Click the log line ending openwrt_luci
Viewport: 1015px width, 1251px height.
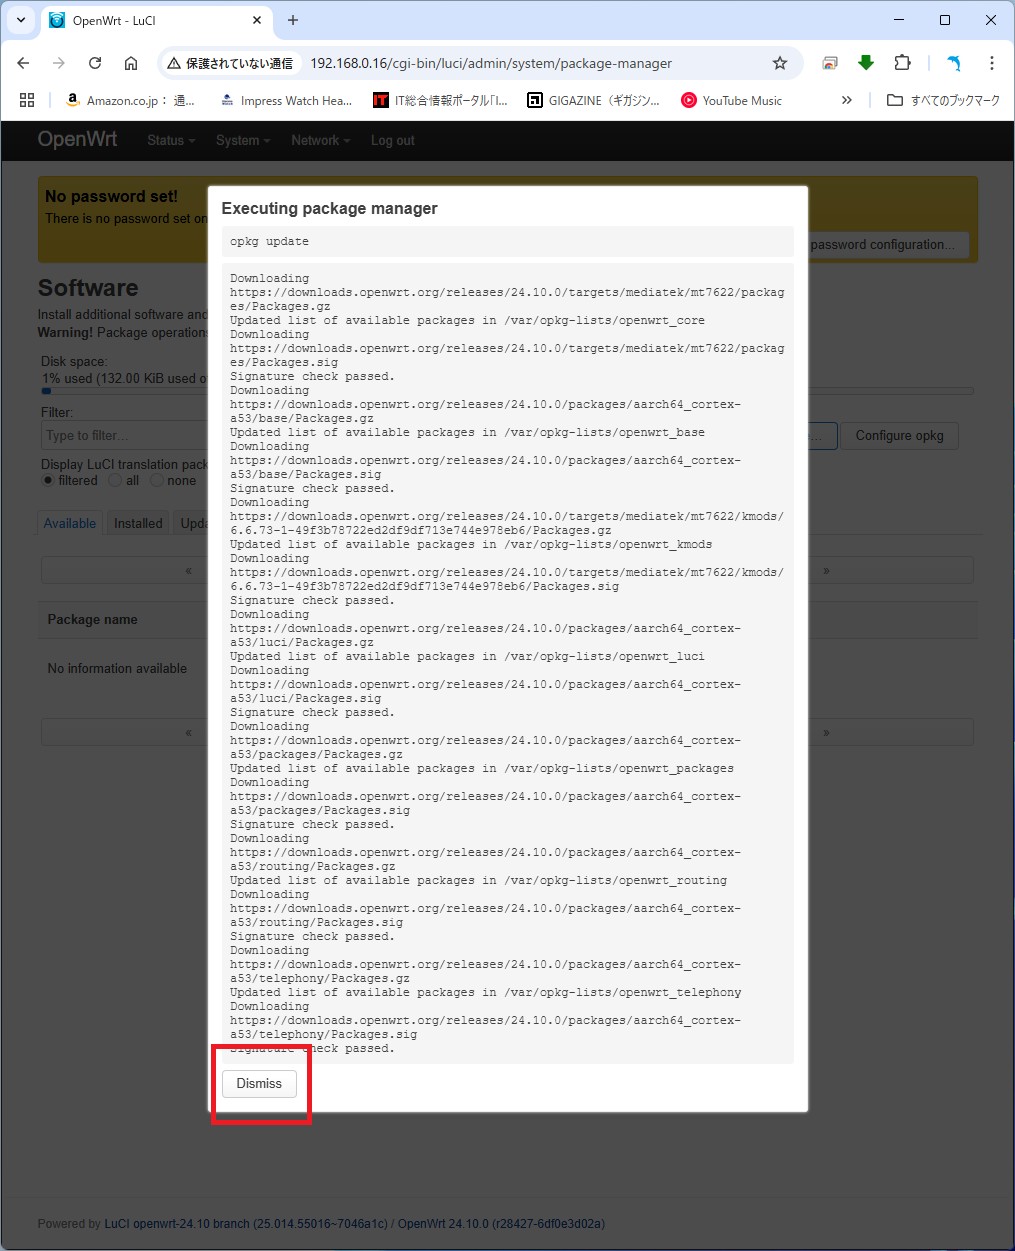(467, 657)
